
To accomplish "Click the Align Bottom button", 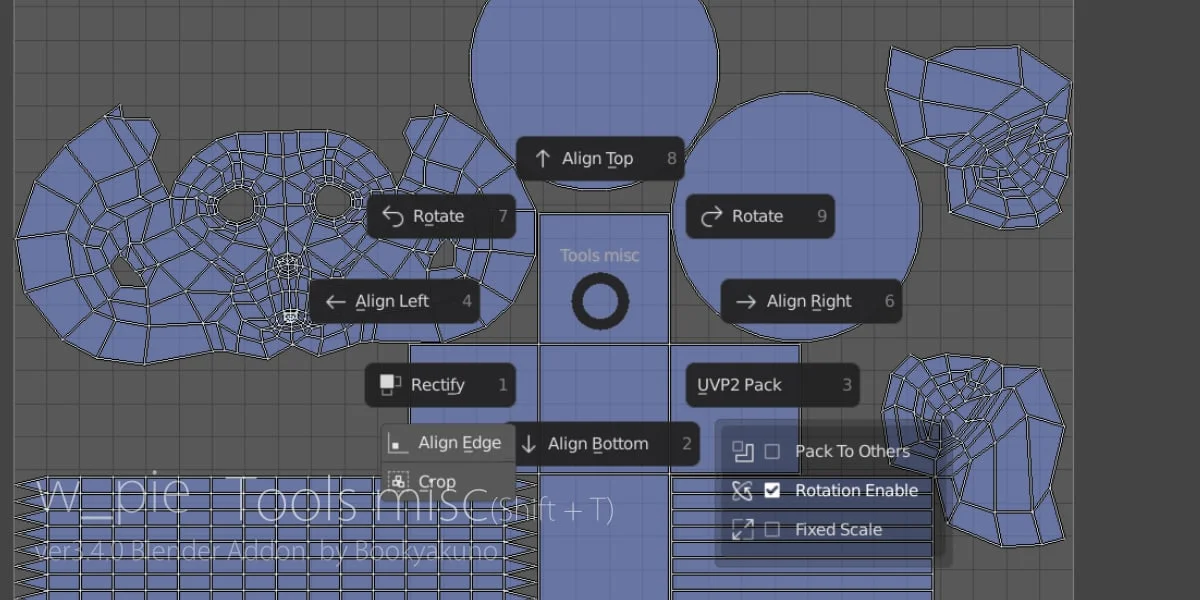I will tap(598, 444).
